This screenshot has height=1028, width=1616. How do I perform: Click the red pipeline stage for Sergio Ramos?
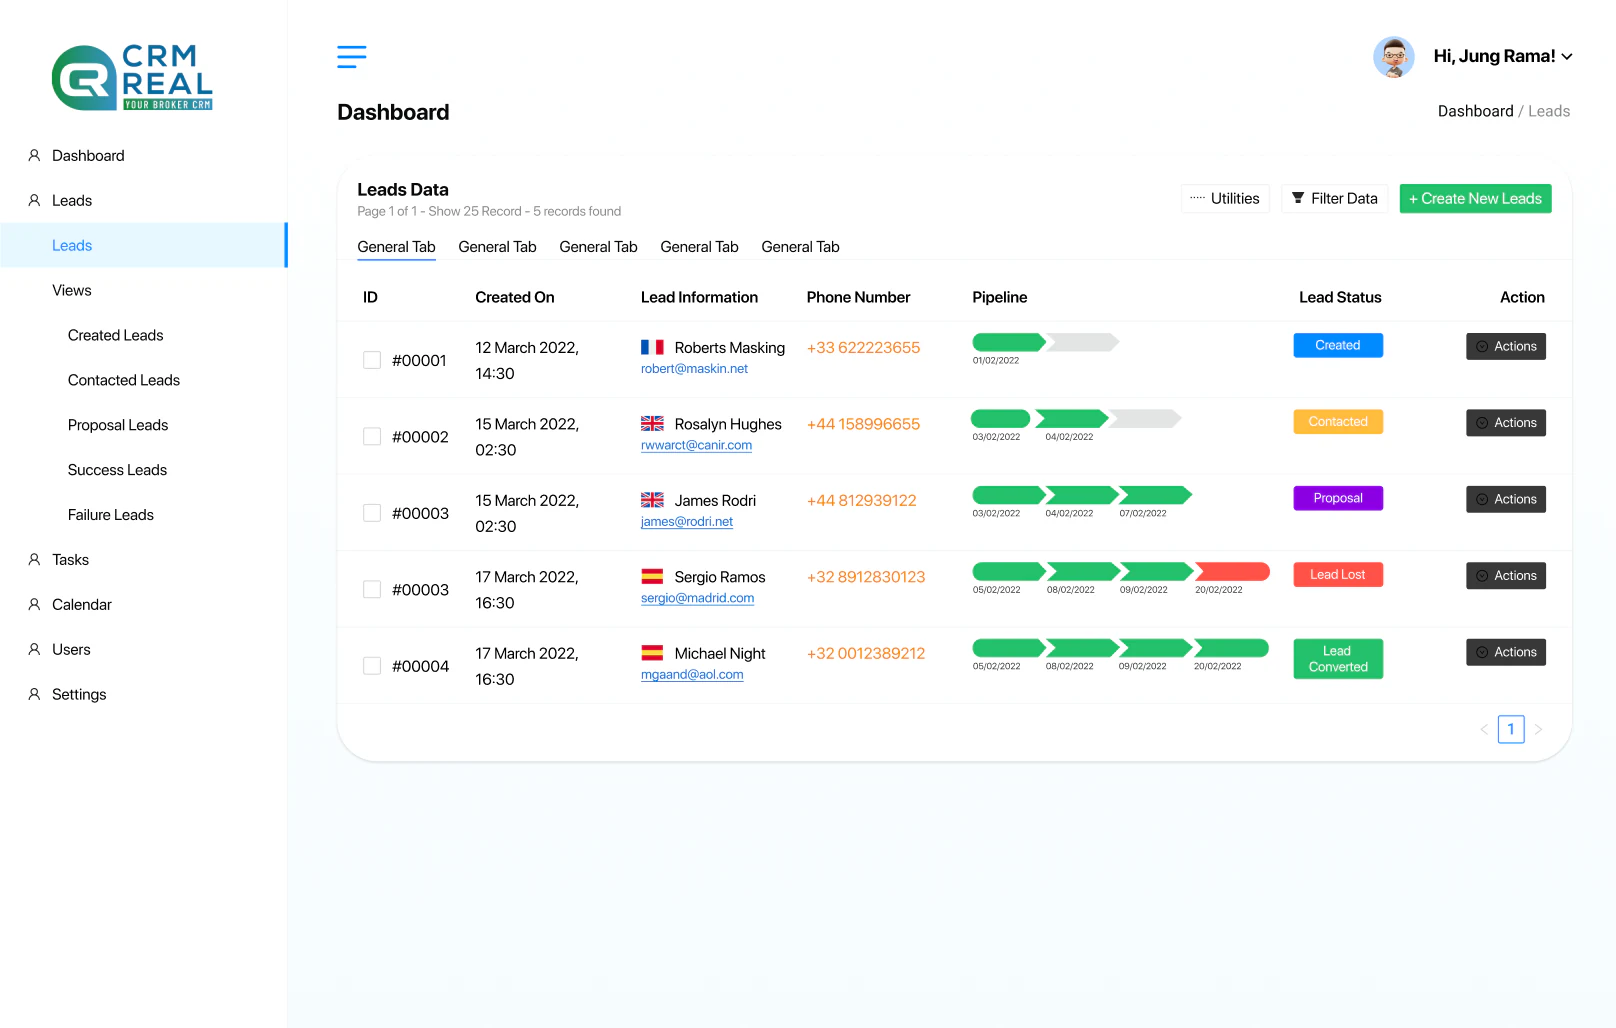click(1232, 571)
